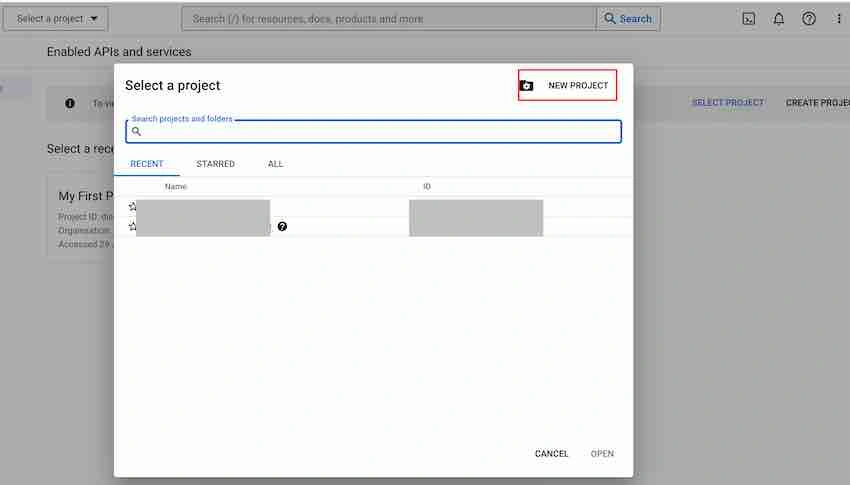Switch to the RECENT tab

(x=147, y=164)
